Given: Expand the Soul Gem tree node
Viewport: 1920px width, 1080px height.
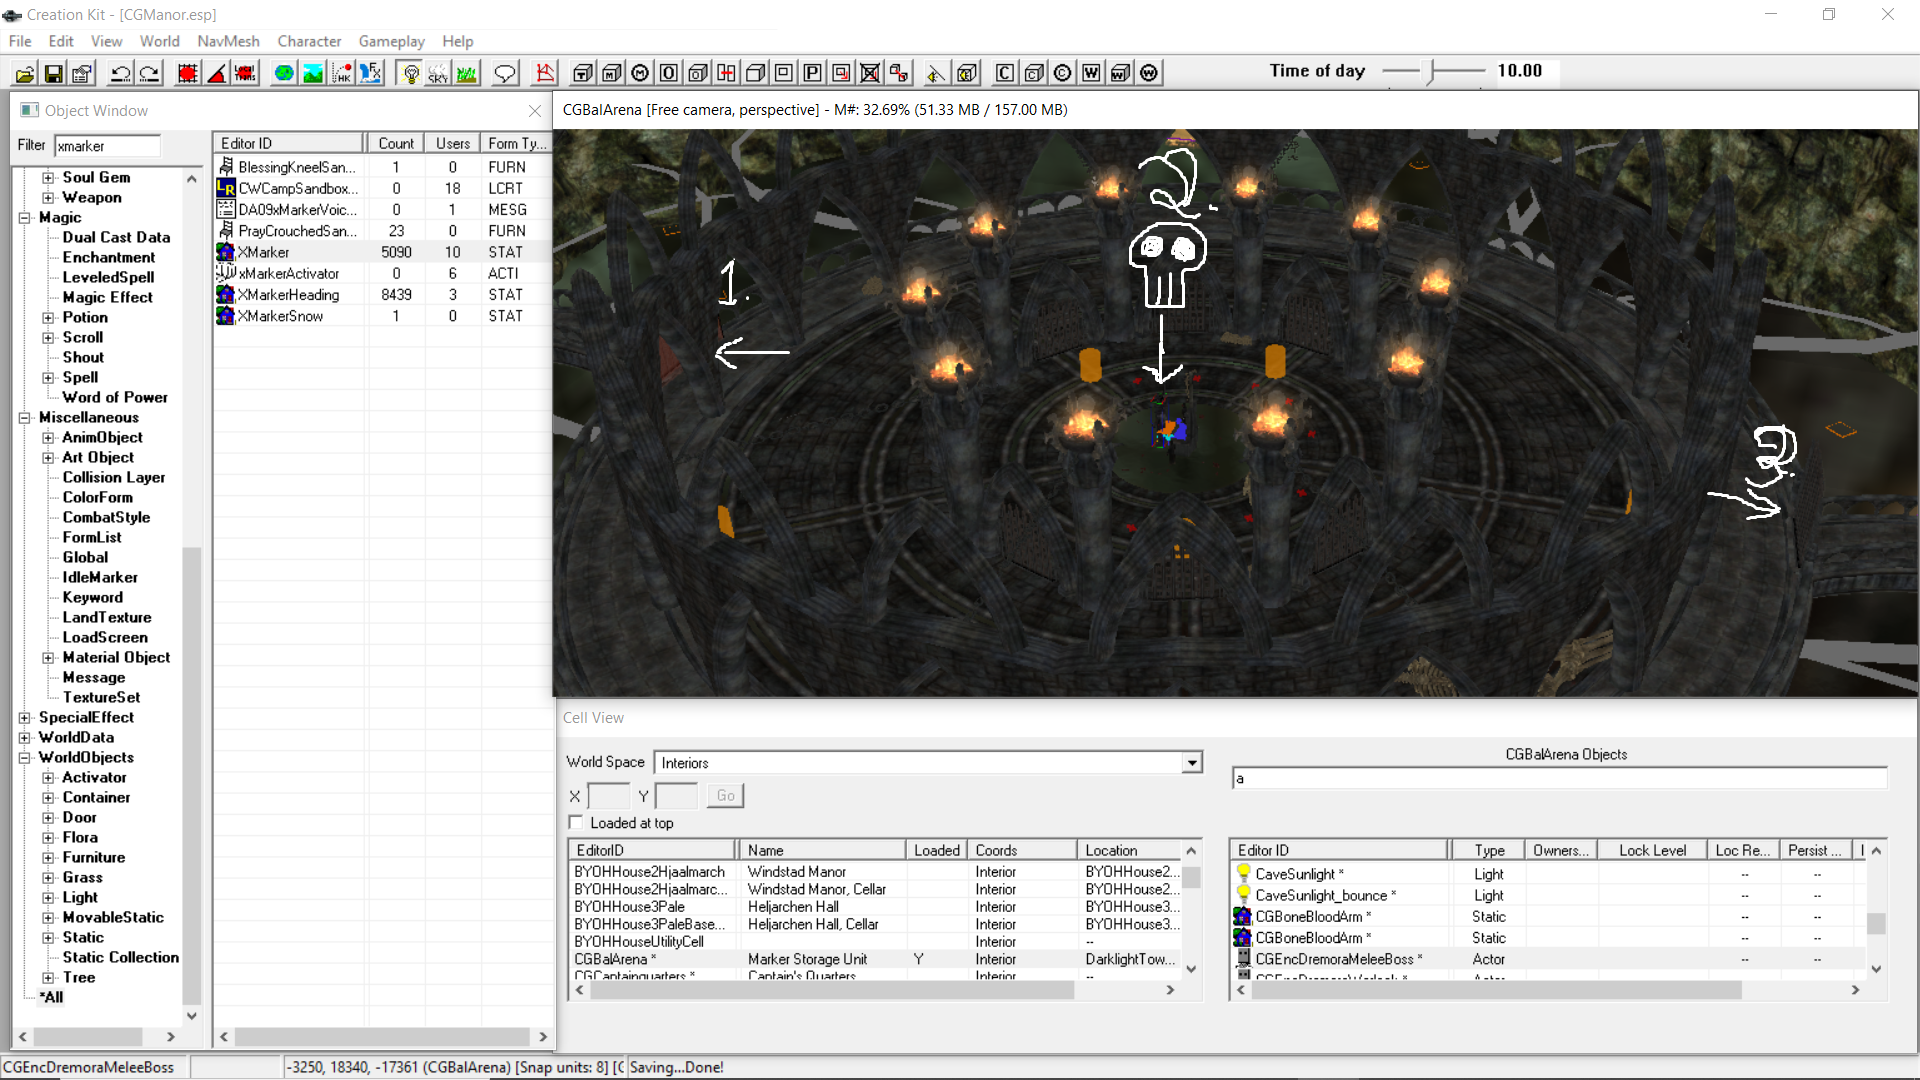Looking at the screenshot, I should click(48, 178).
